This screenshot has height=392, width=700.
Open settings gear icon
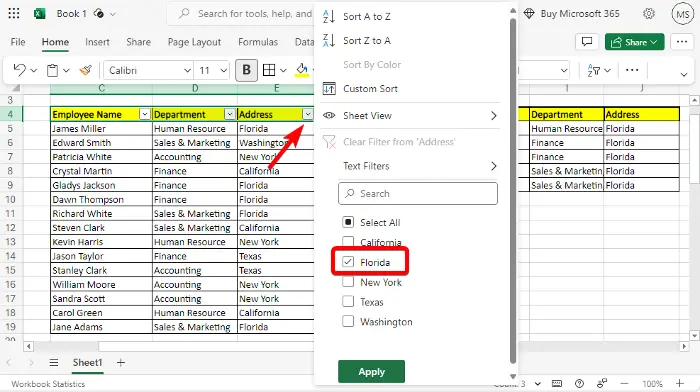(649, 14)
